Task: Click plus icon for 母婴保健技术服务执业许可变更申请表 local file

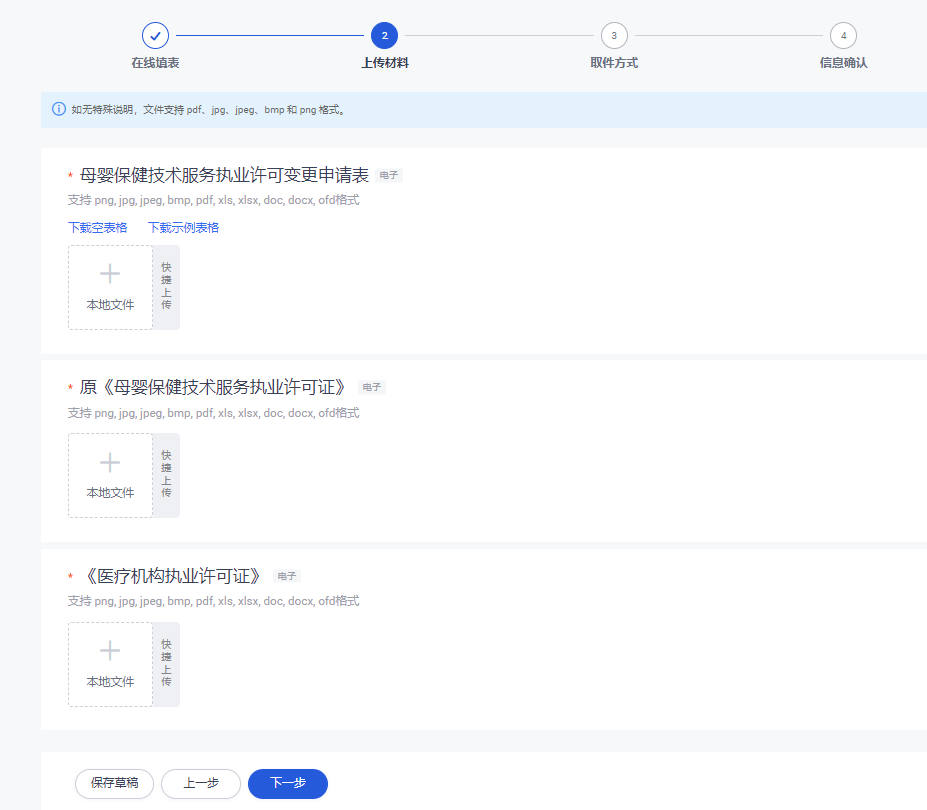Action: click(x=110, y=274)
